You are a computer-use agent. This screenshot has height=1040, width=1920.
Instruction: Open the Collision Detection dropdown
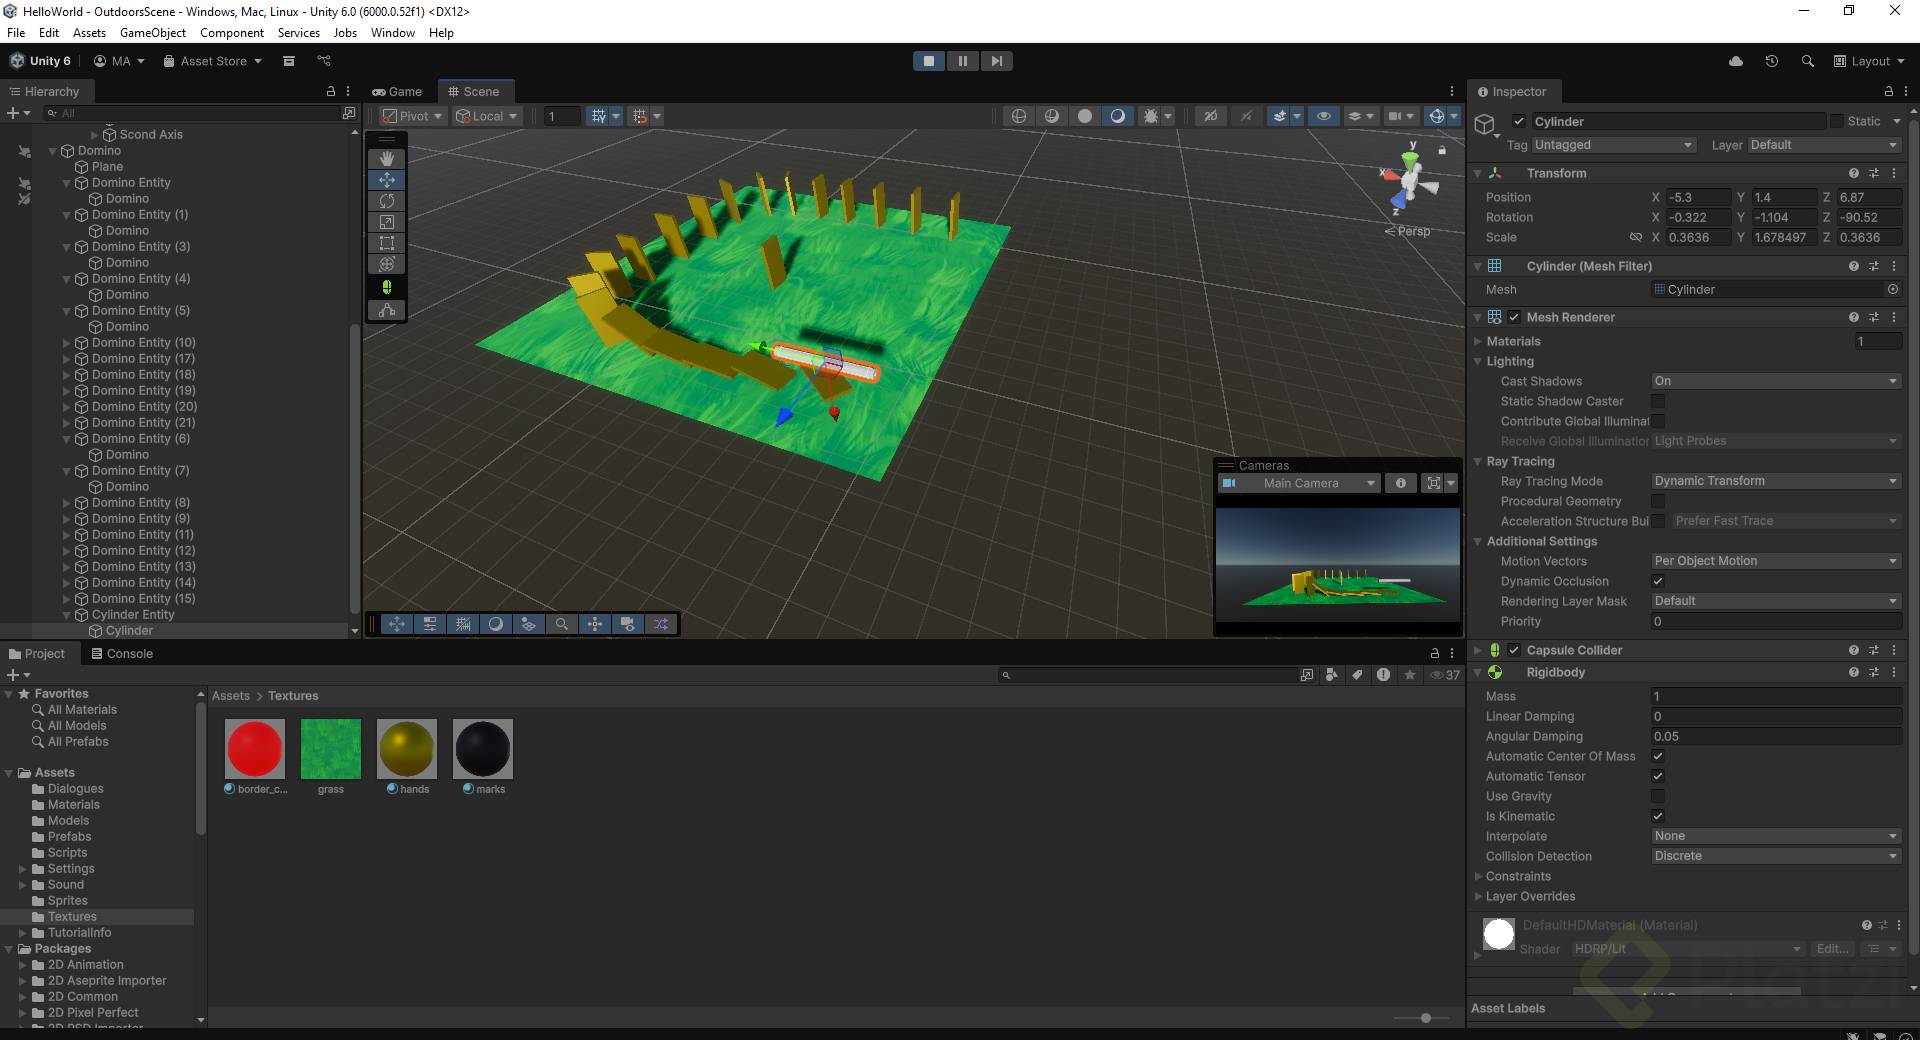click(1775, 856)
